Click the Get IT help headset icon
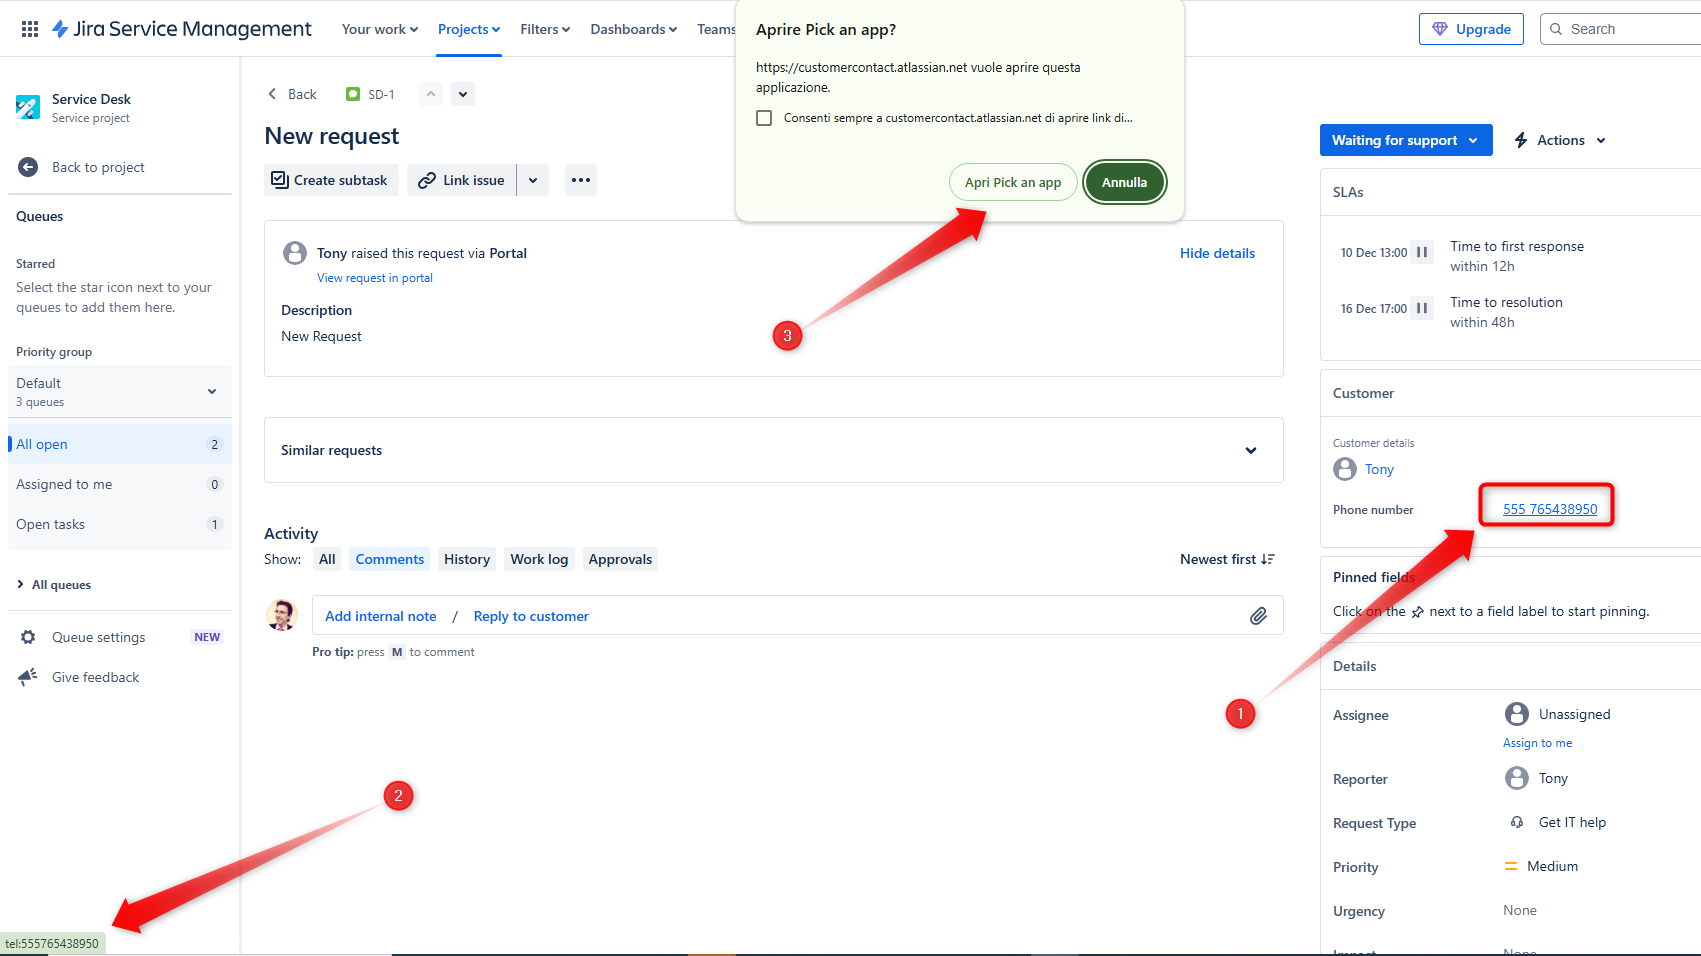 pos(1517,822)
